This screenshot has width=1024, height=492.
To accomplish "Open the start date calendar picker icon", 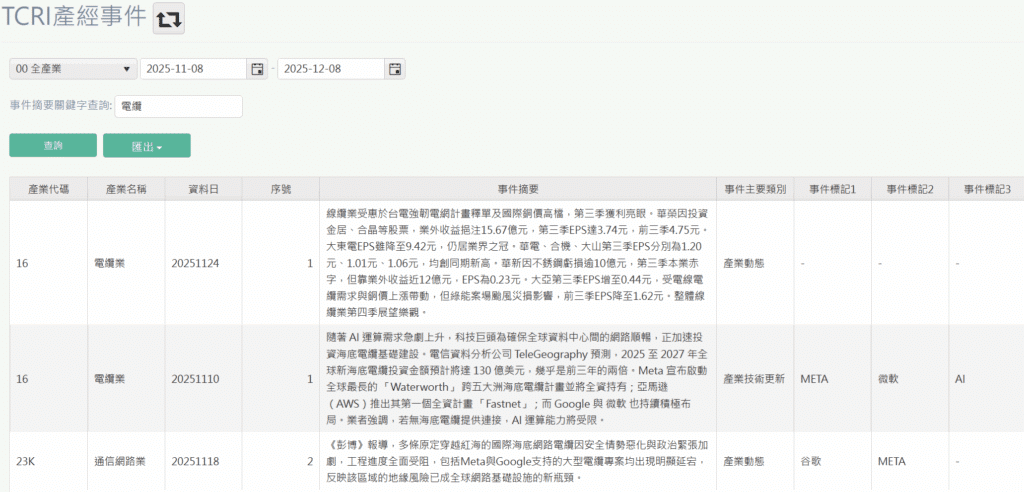I will pyautogui.click(x=257, y=69).
